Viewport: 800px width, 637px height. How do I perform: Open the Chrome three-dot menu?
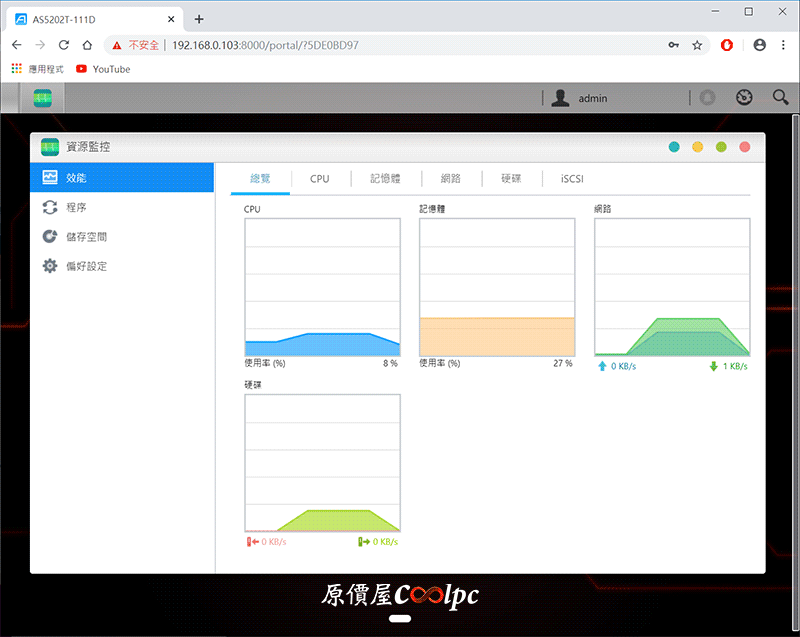783,45
